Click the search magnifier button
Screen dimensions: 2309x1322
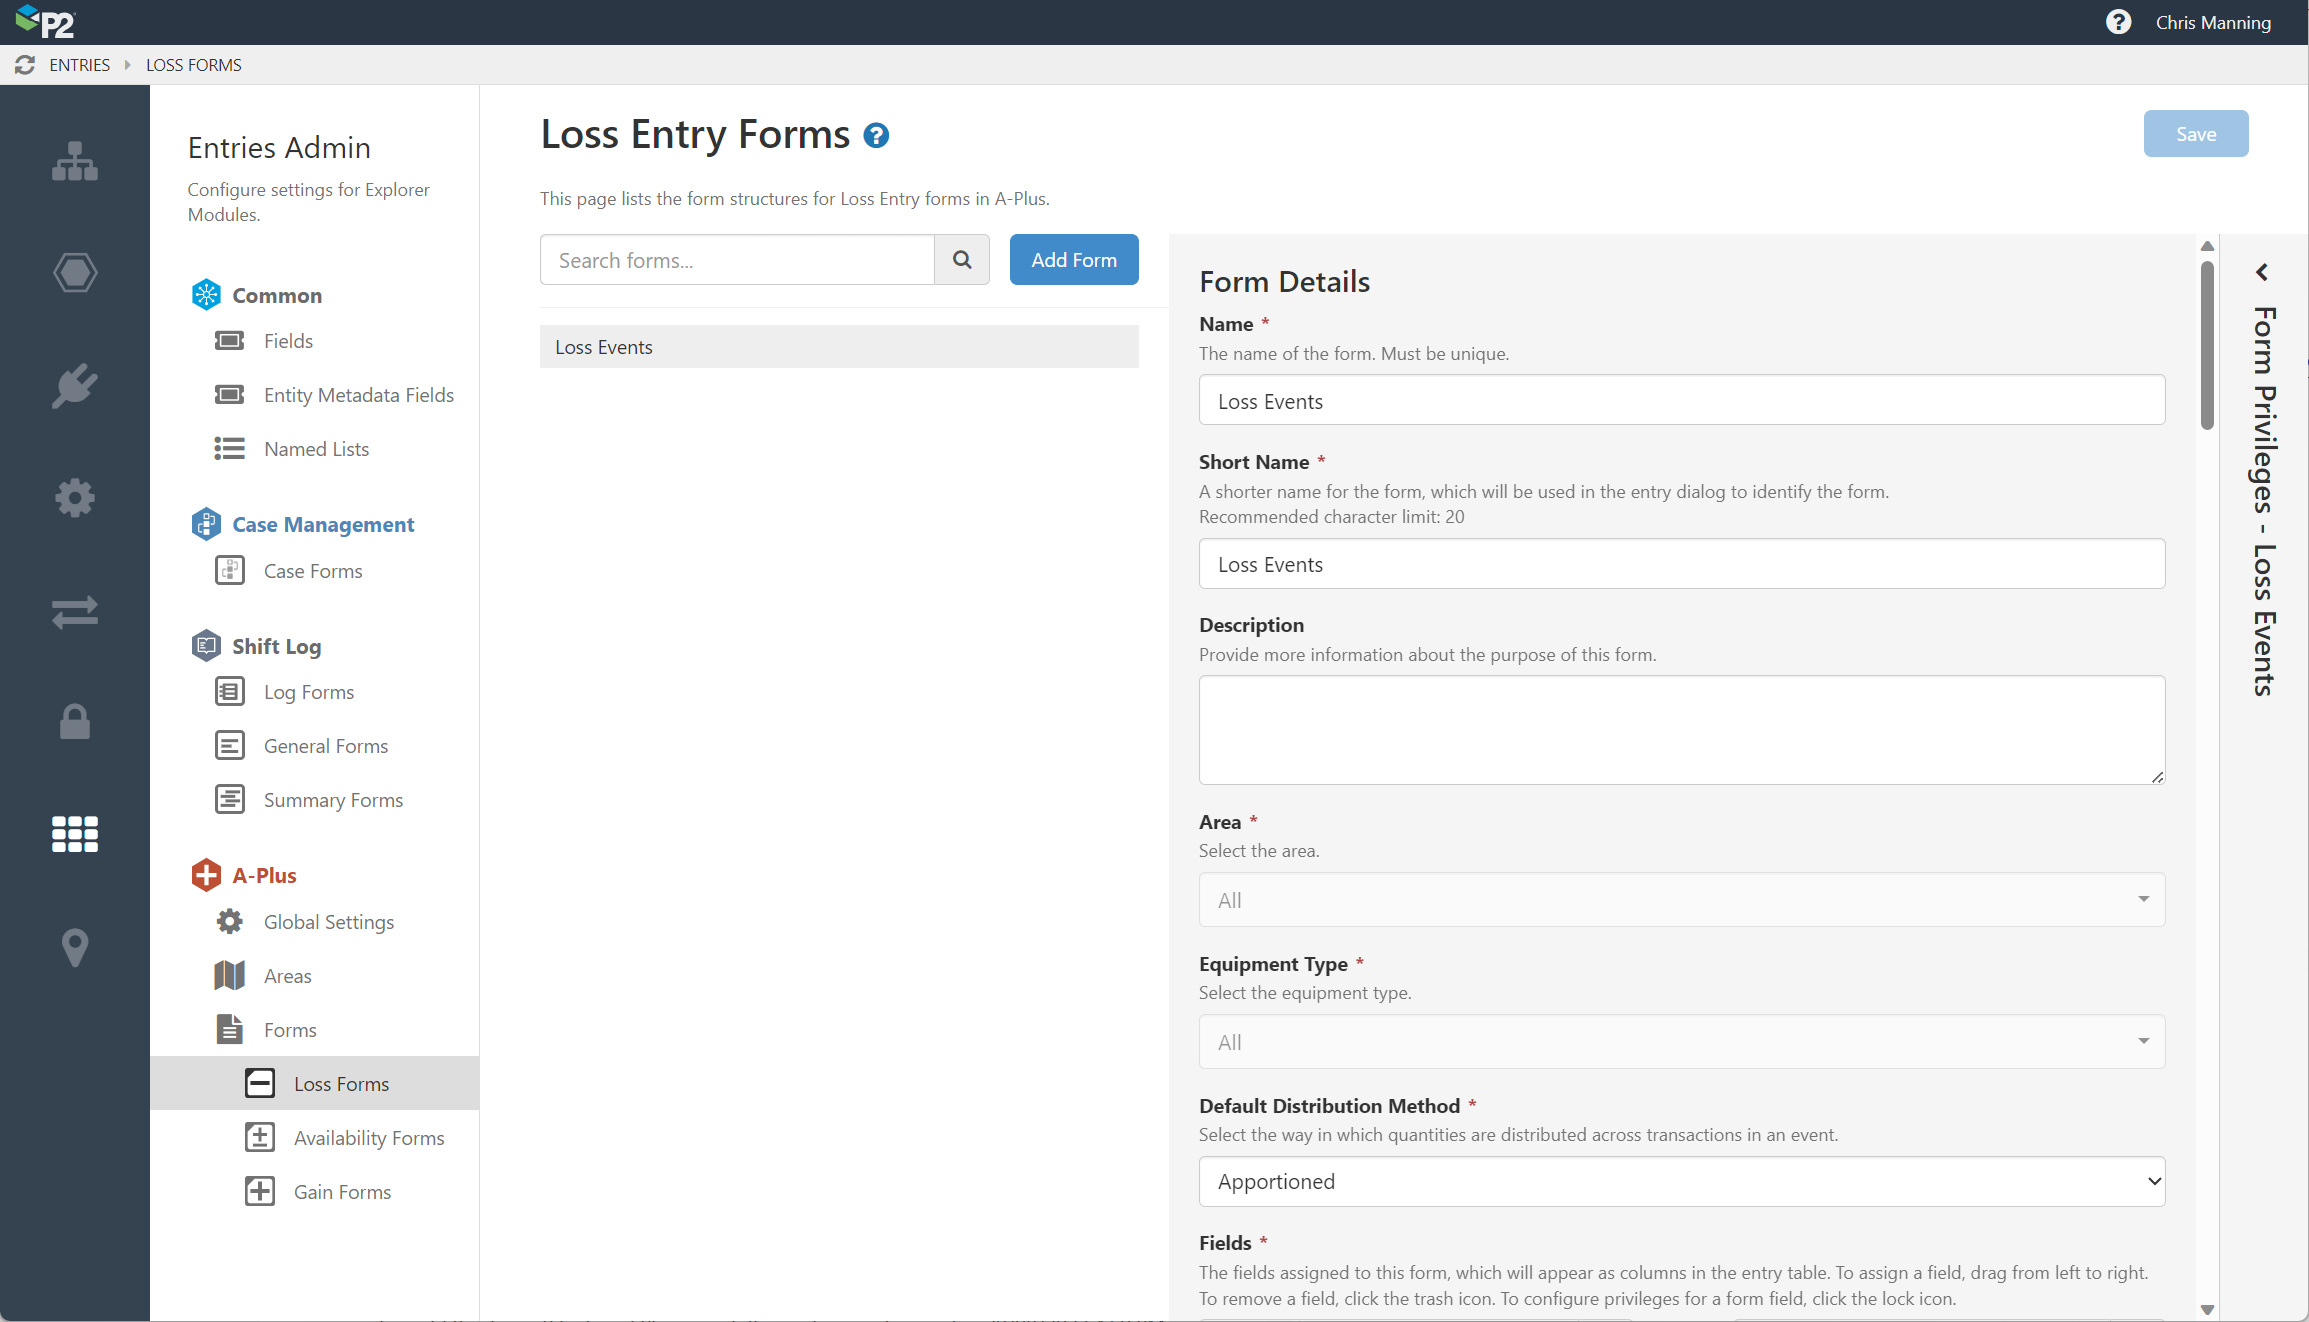(962, 260)
